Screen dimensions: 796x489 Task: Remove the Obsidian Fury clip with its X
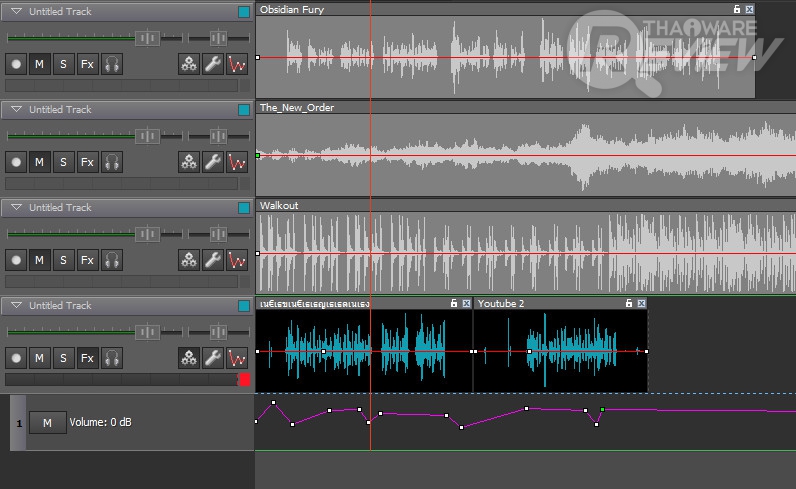pyautogui.click(x=749, y=9)
